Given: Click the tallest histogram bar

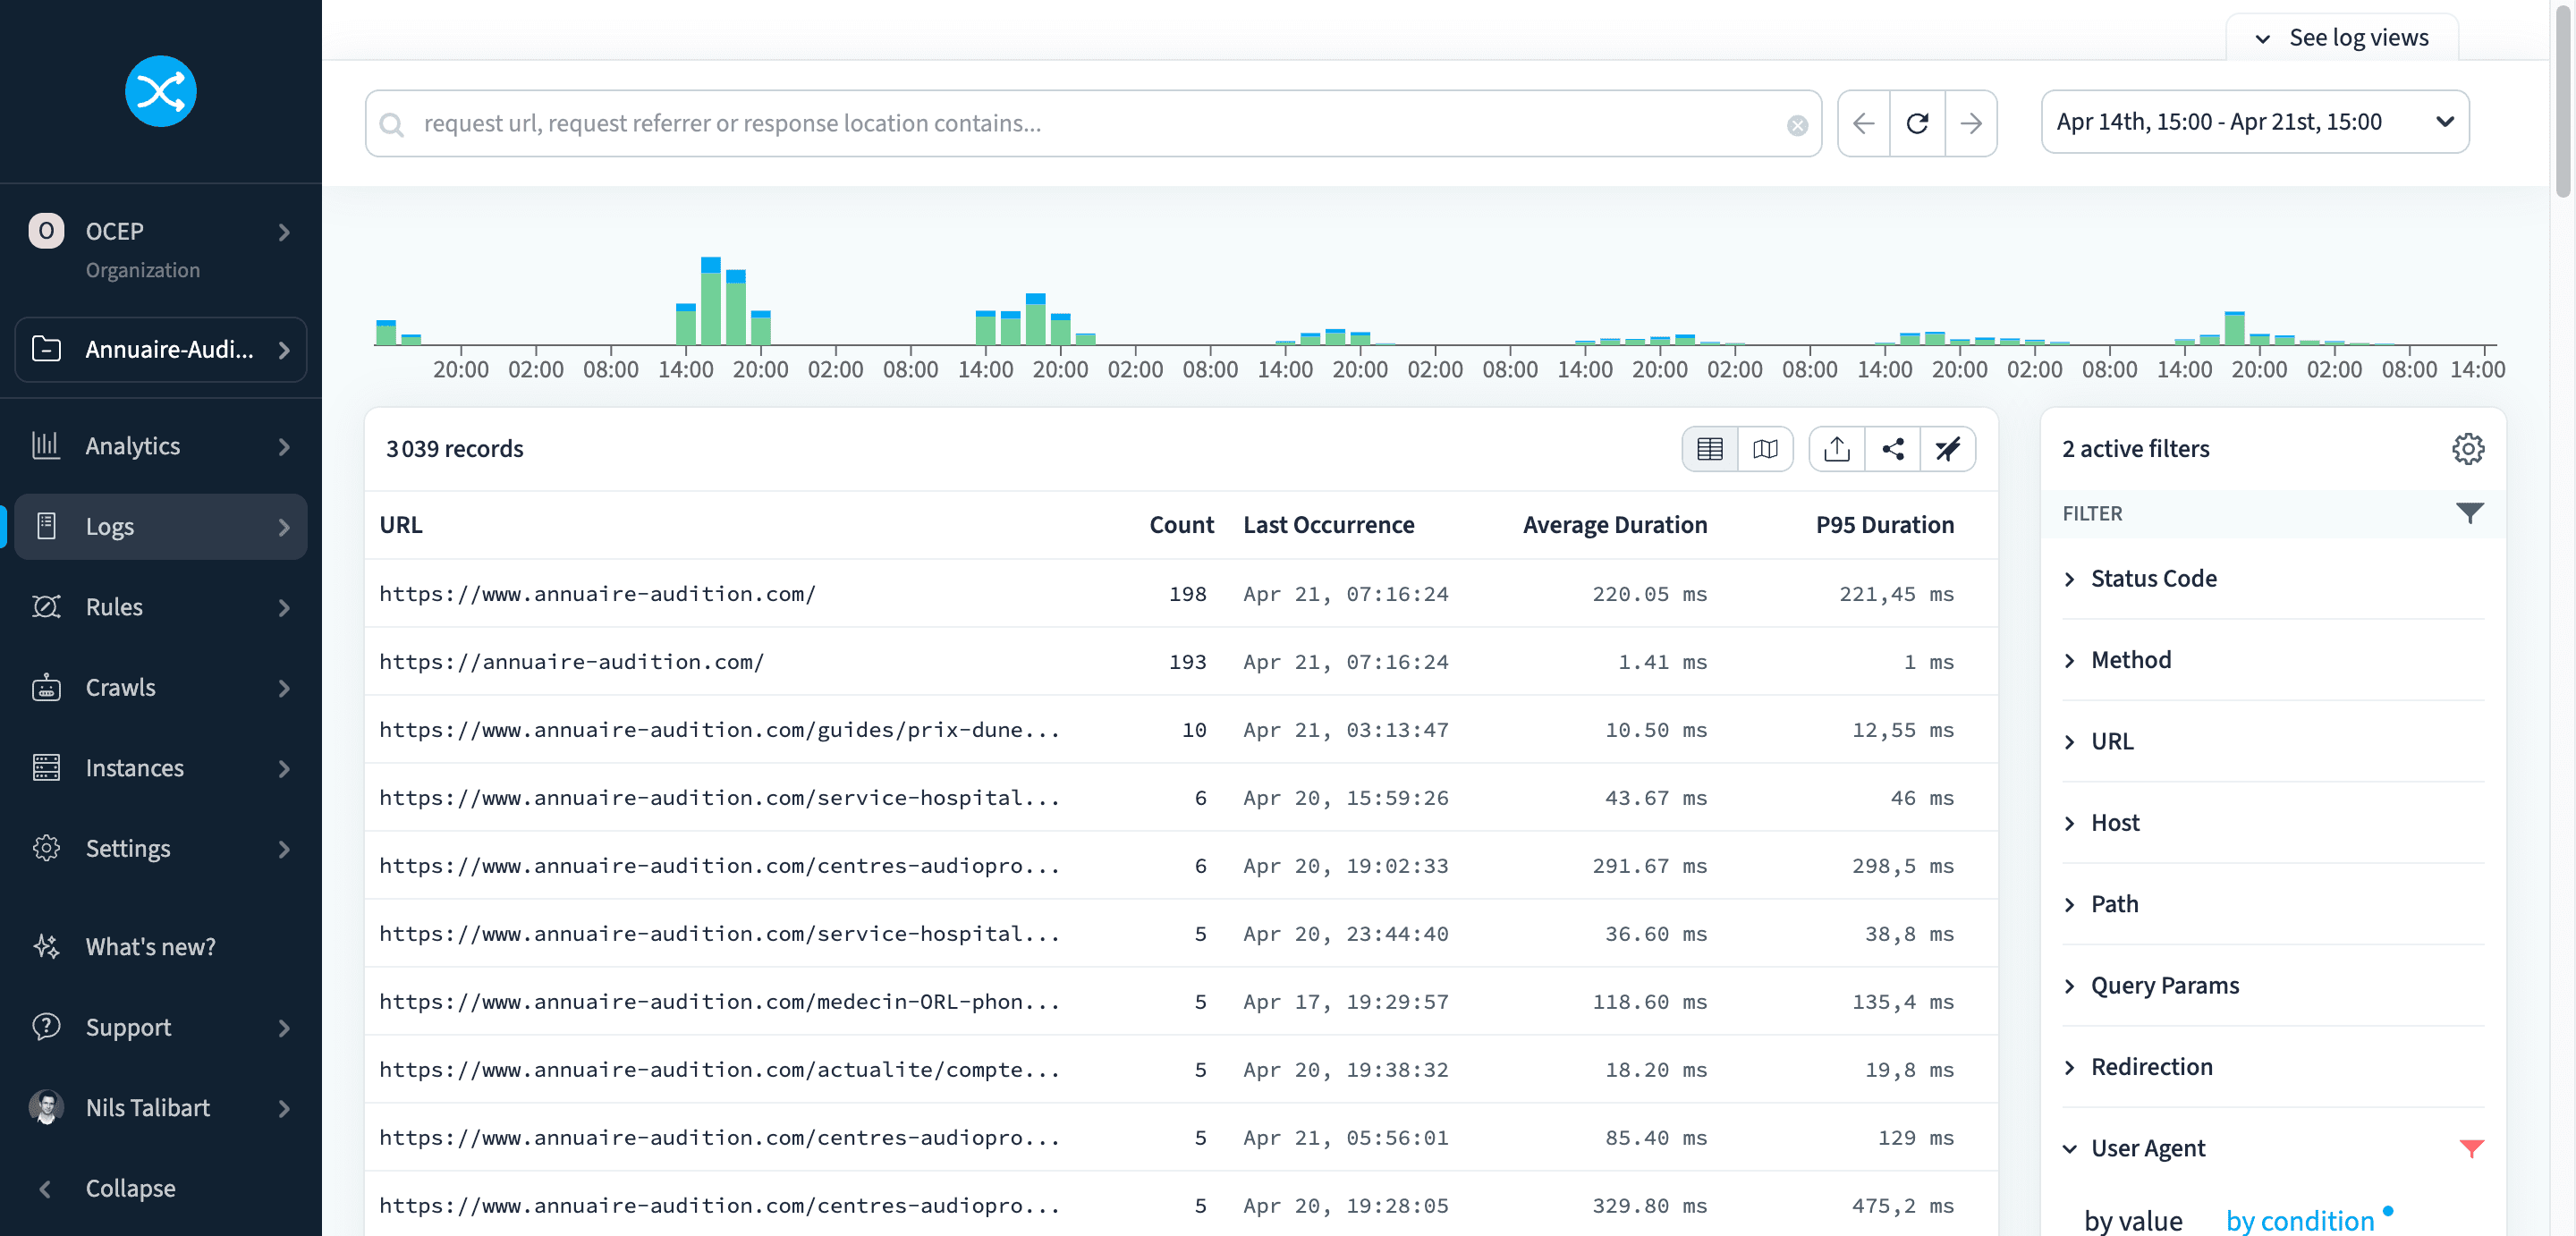Looking at the screenshot, I should click(710, 301).
